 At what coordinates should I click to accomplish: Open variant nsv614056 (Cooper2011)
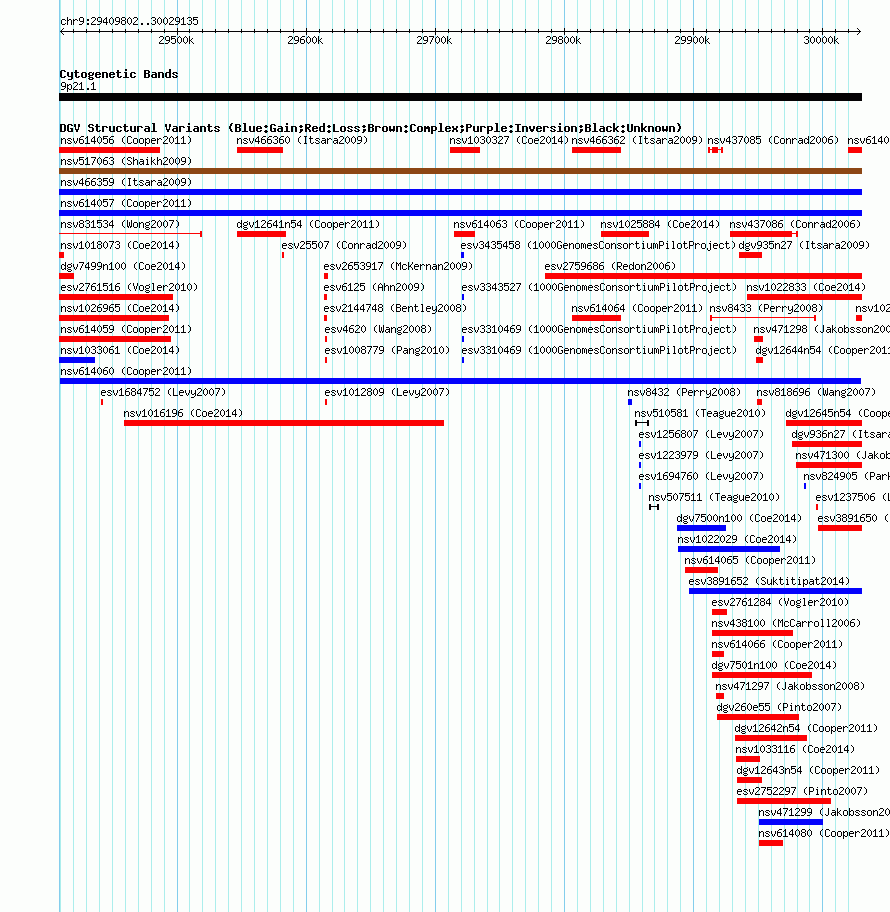[126, 140]
